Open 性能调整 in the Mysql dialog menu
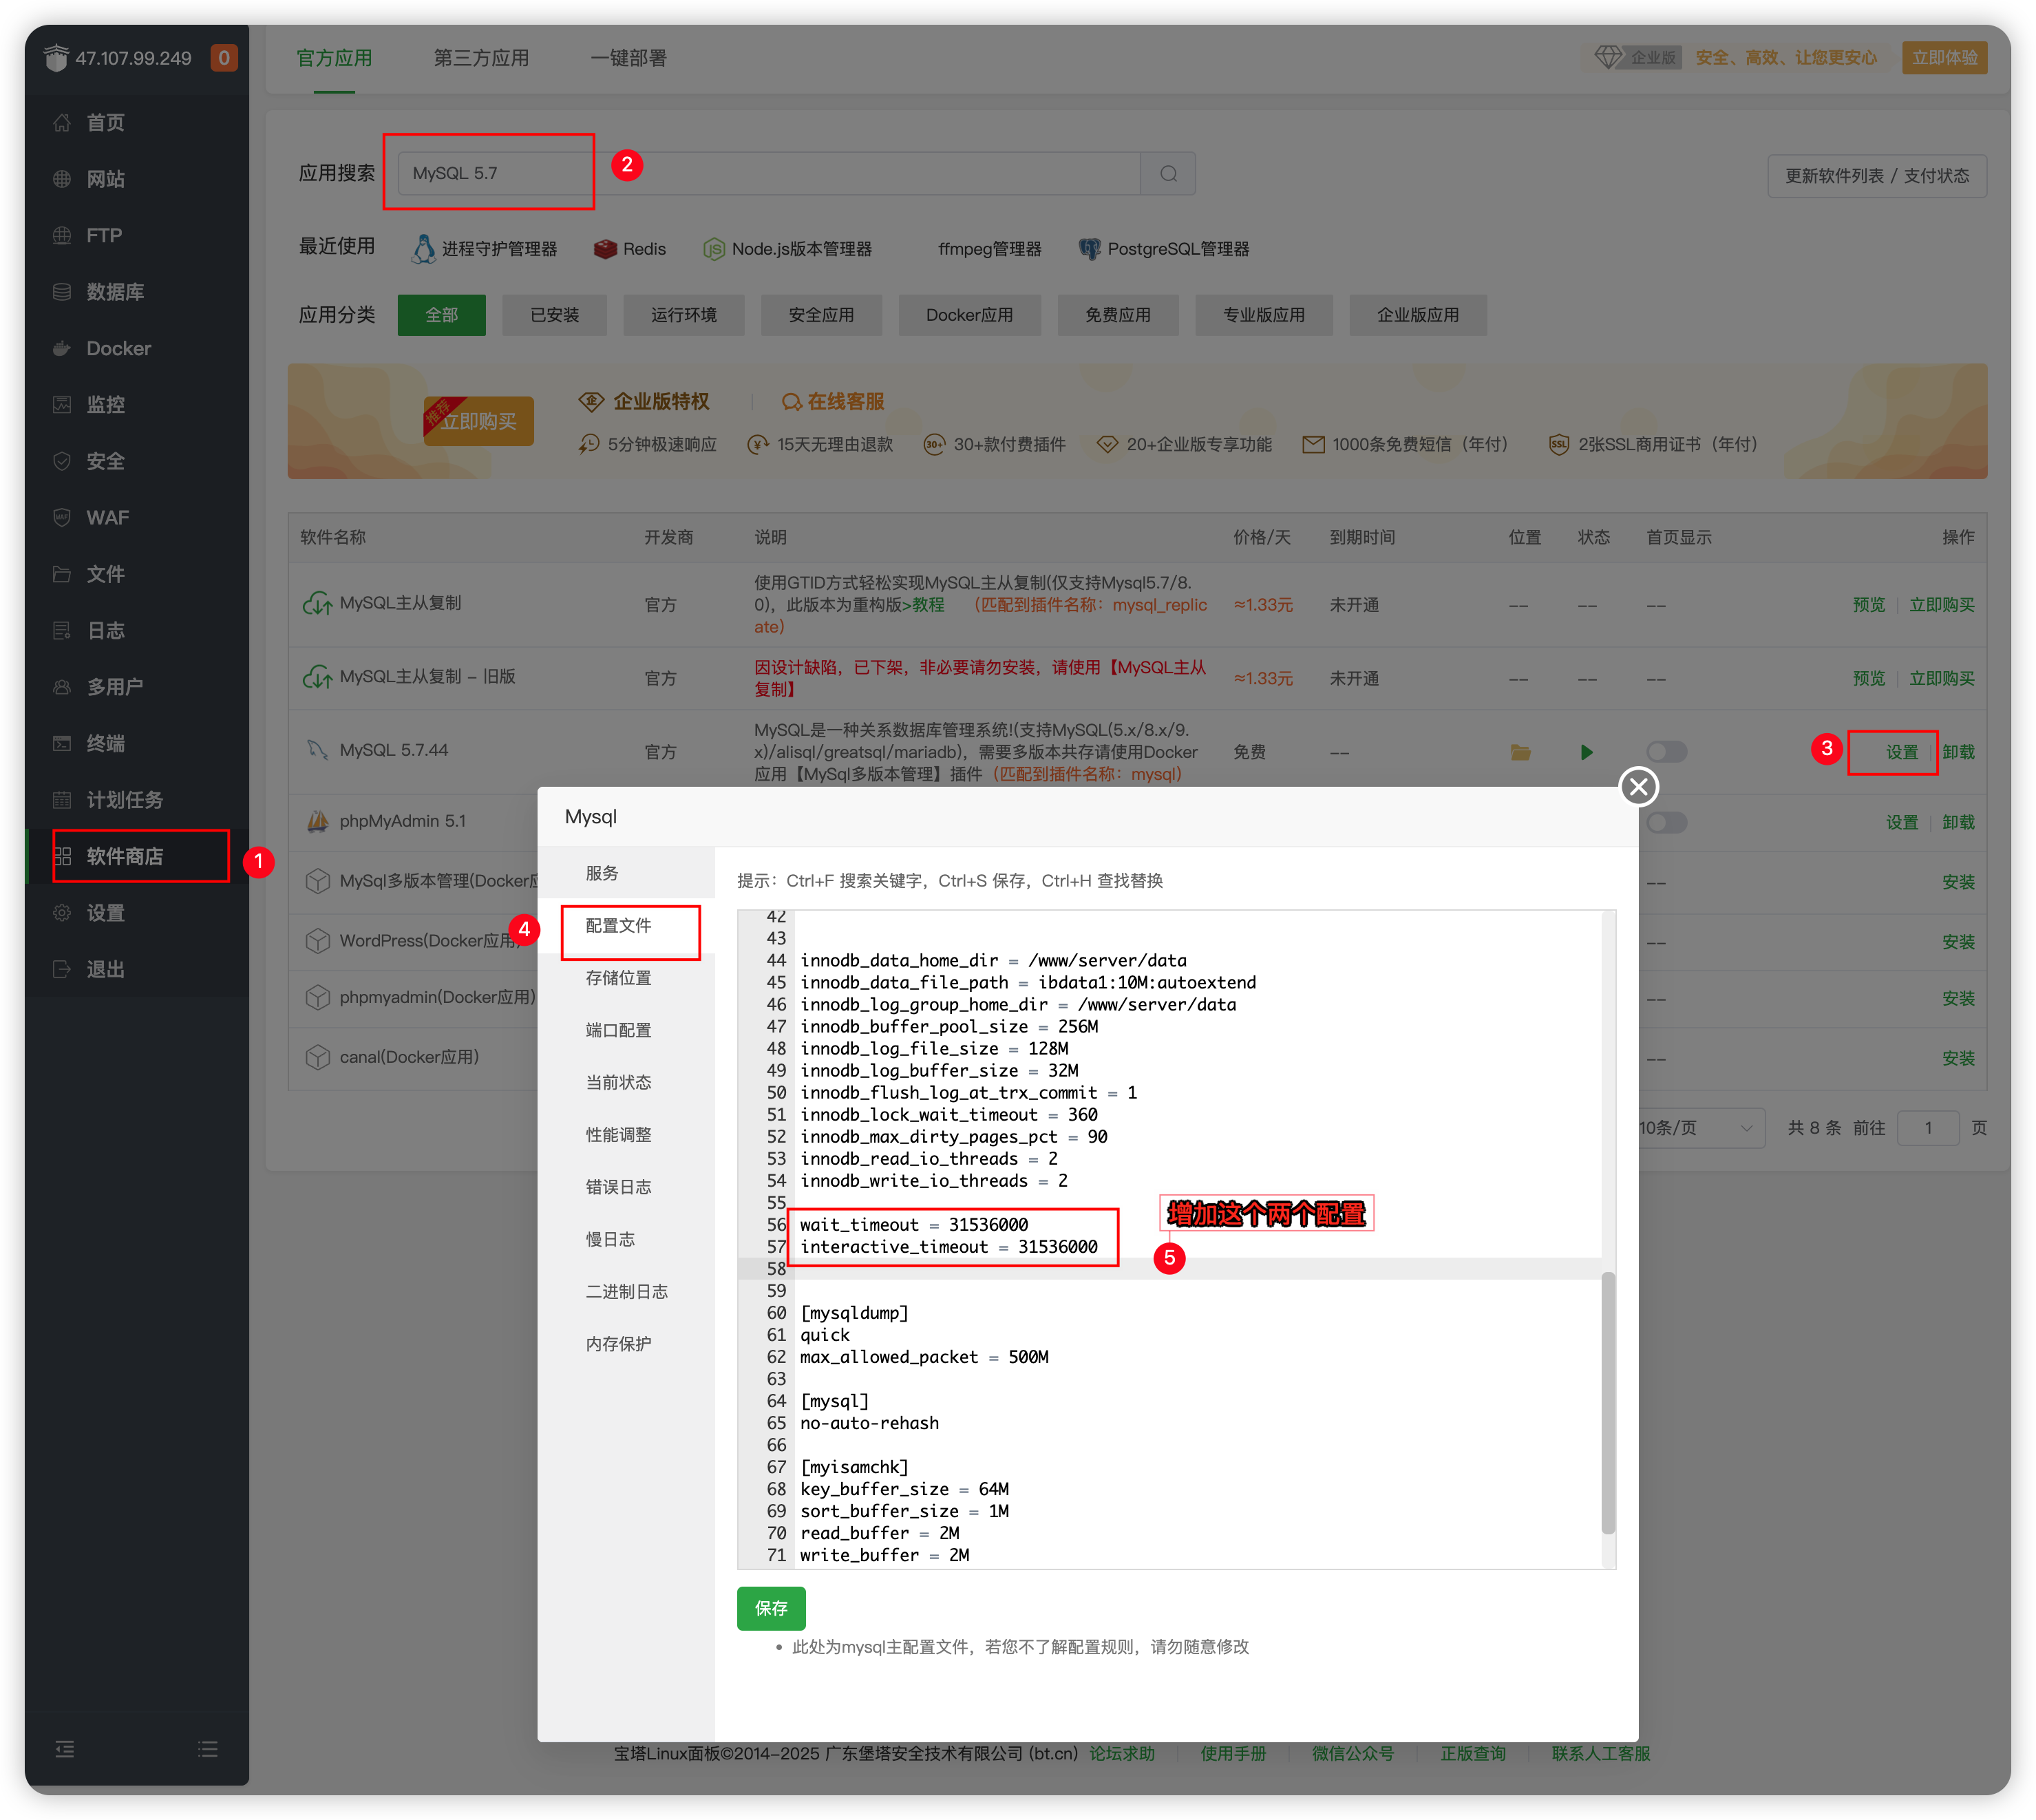The width and height of the screenshot is (2036, 1820). coord(618,1135)
